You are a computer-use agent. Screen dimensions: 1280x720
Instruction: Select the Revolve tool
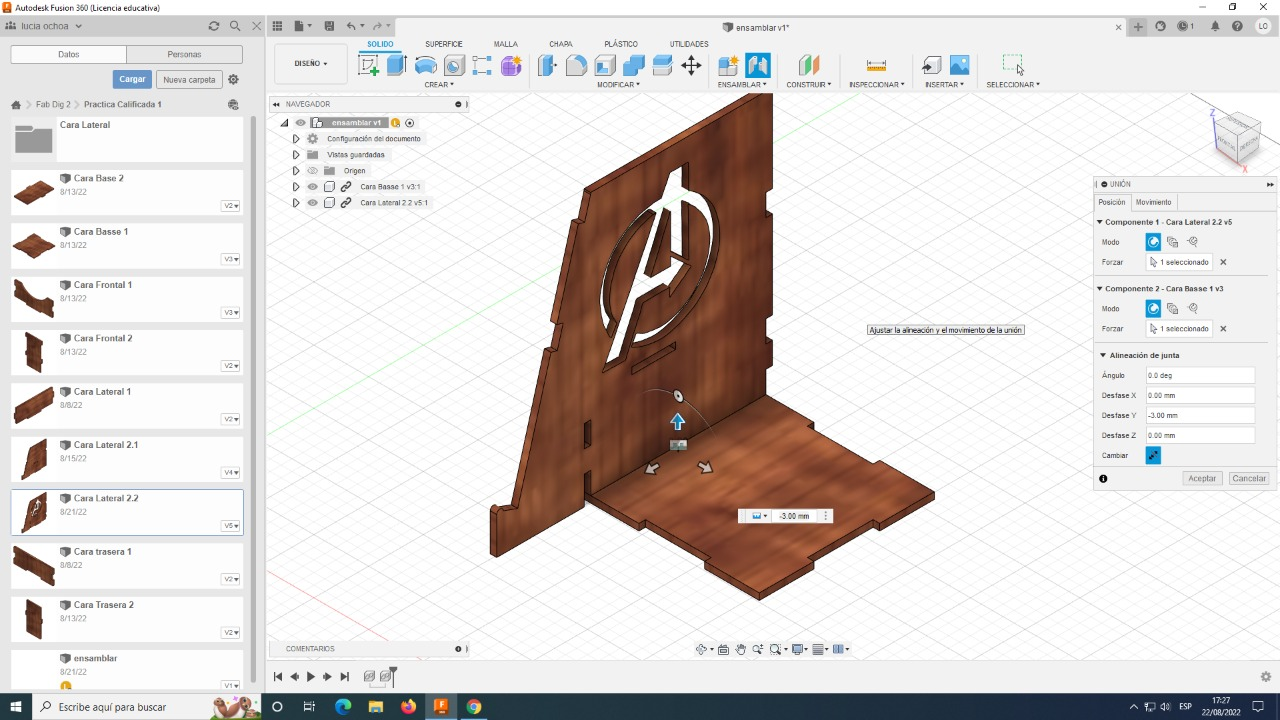(426, 66)
